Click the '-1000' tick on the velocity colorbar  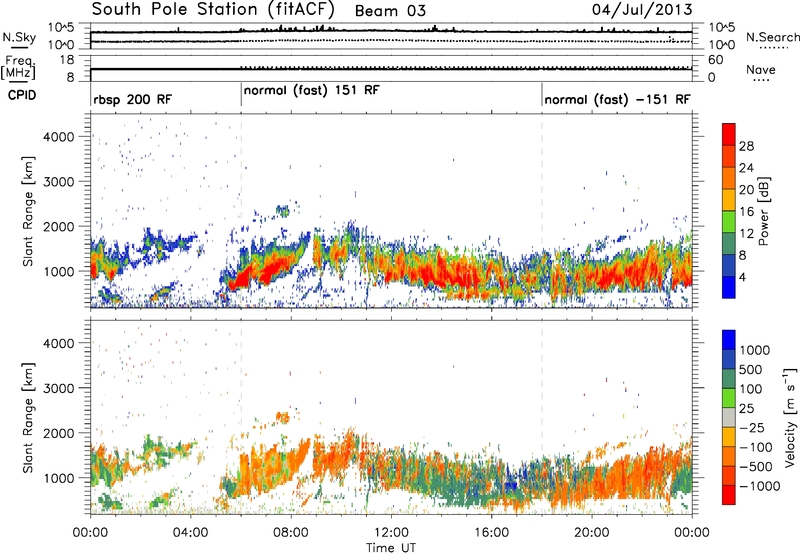coord(760,486)
